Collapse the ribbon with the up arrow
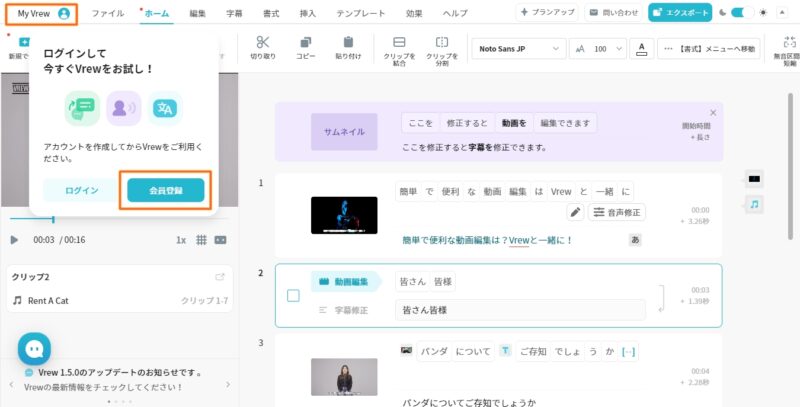The image size is (800, 407). click(x=782, y=13)
